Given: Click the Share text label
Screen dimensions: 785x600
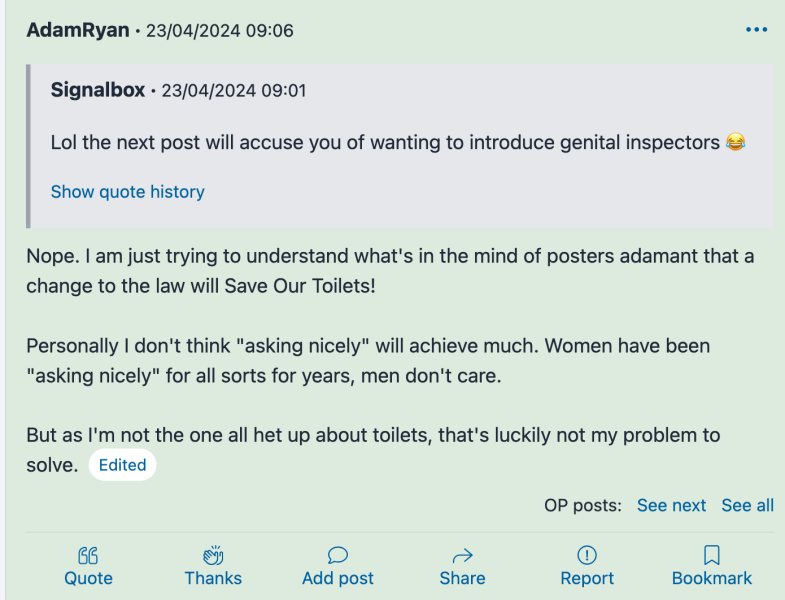Looking at the screenshot, I should pos(462,578).
